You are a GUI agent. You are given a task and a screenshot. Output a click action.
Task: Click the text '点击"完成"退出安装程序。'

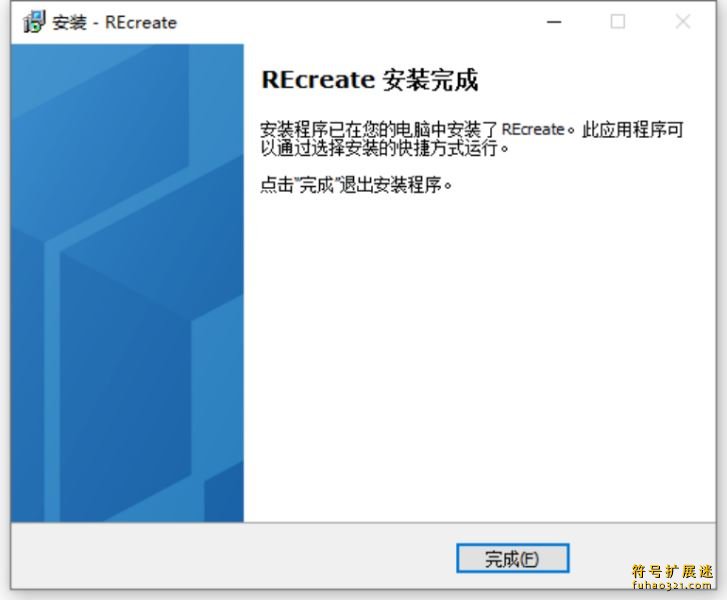coord(356,185)
